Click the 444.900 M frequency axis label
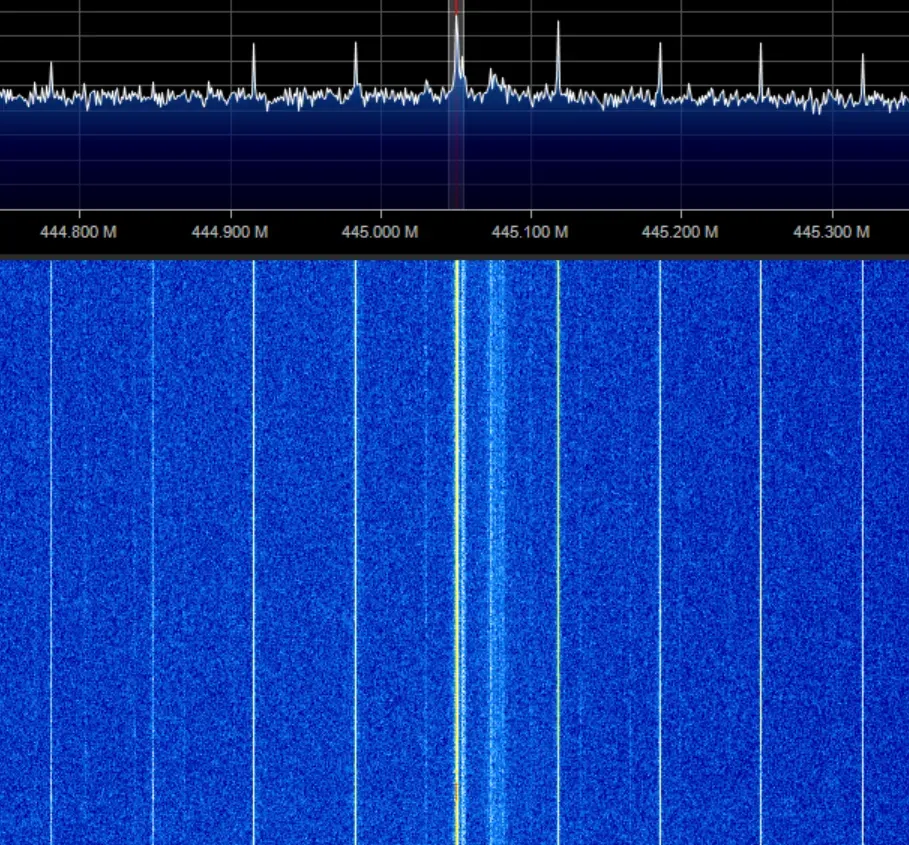909x845 pixels. pos(229,232)
